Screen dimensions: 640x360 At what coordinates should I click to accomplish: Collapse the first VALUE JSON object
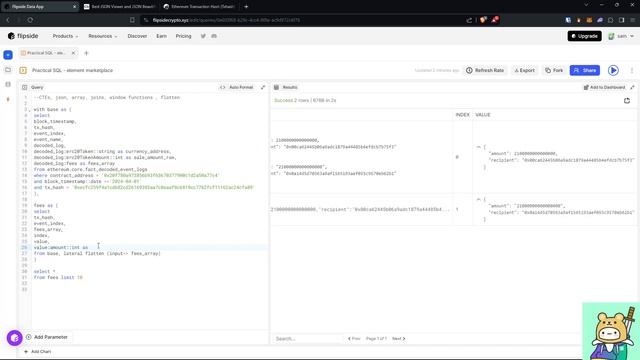[478, 147]
